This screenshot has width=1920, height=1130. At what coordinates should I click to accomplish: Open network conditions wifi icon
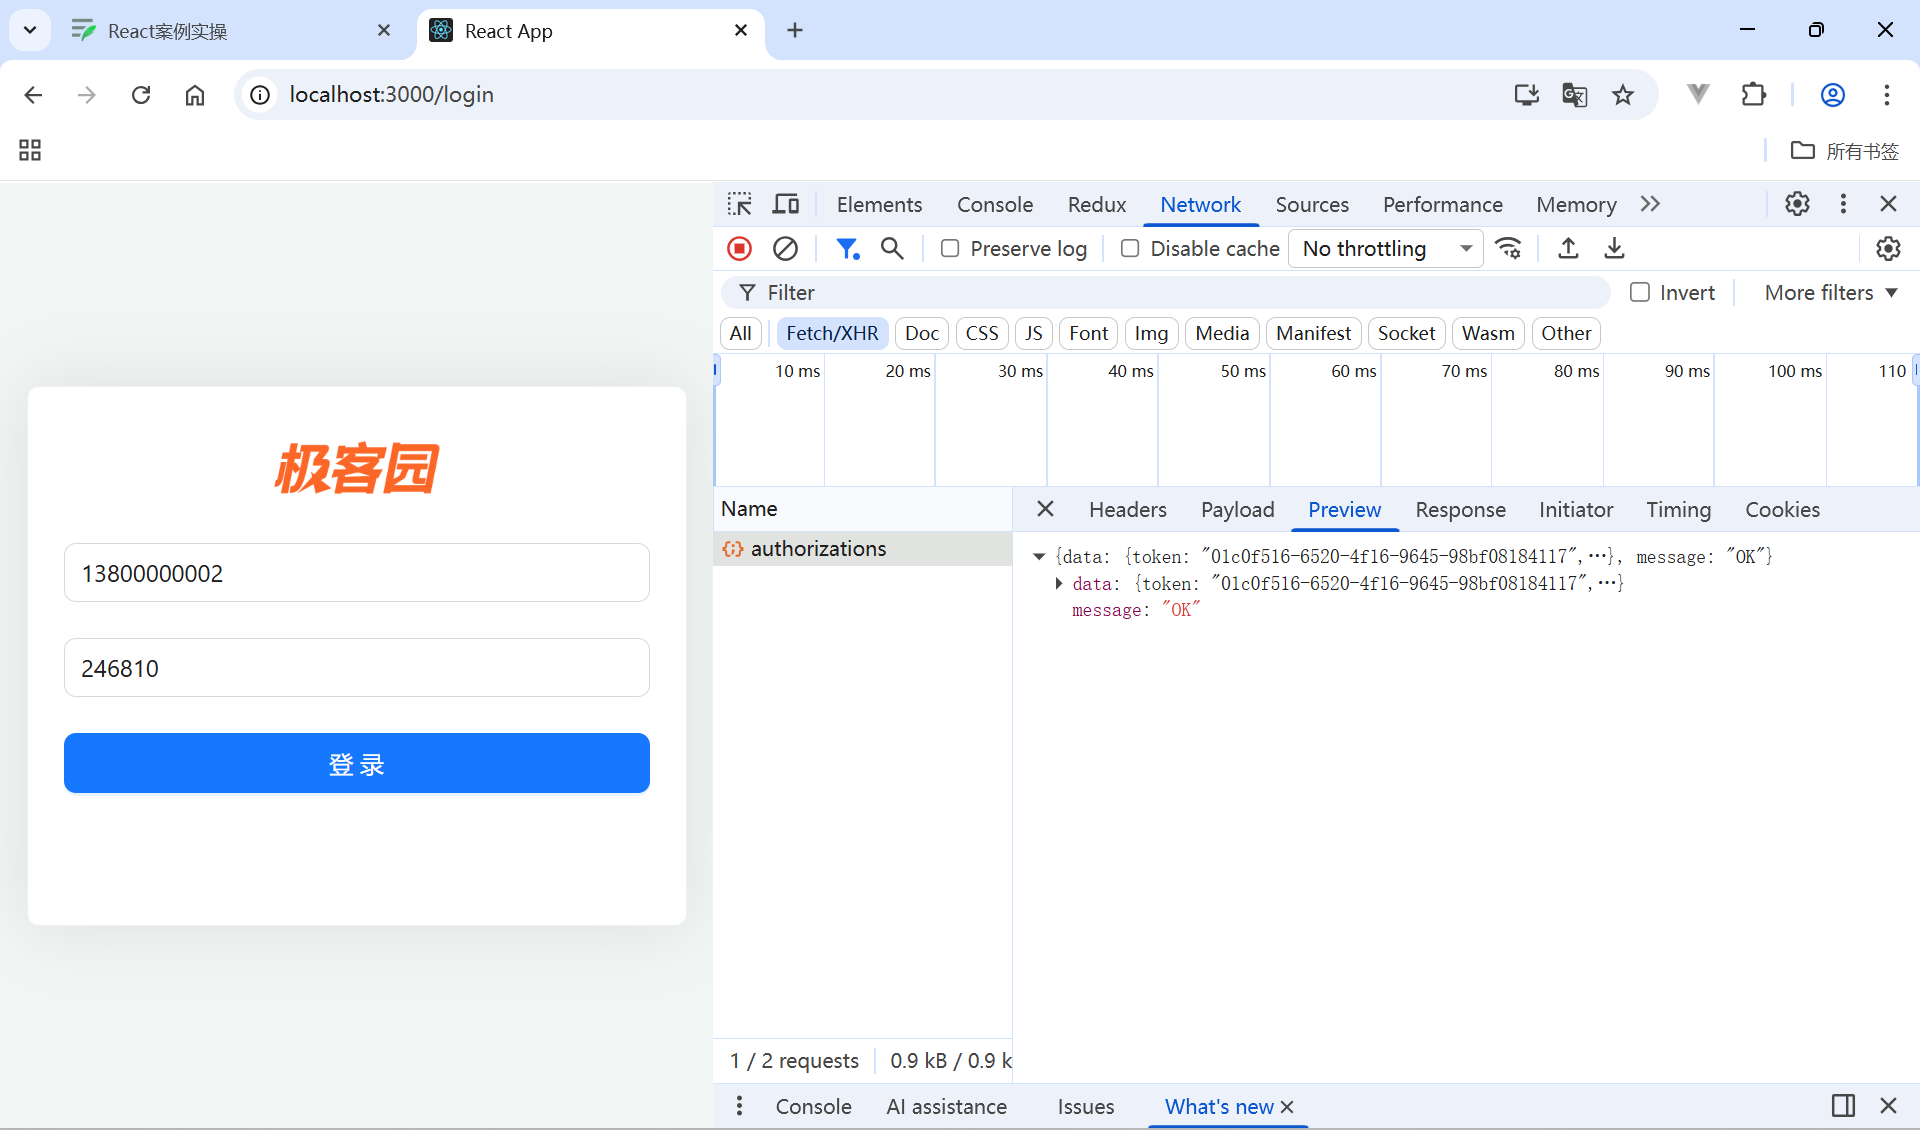click(1508, 248)
